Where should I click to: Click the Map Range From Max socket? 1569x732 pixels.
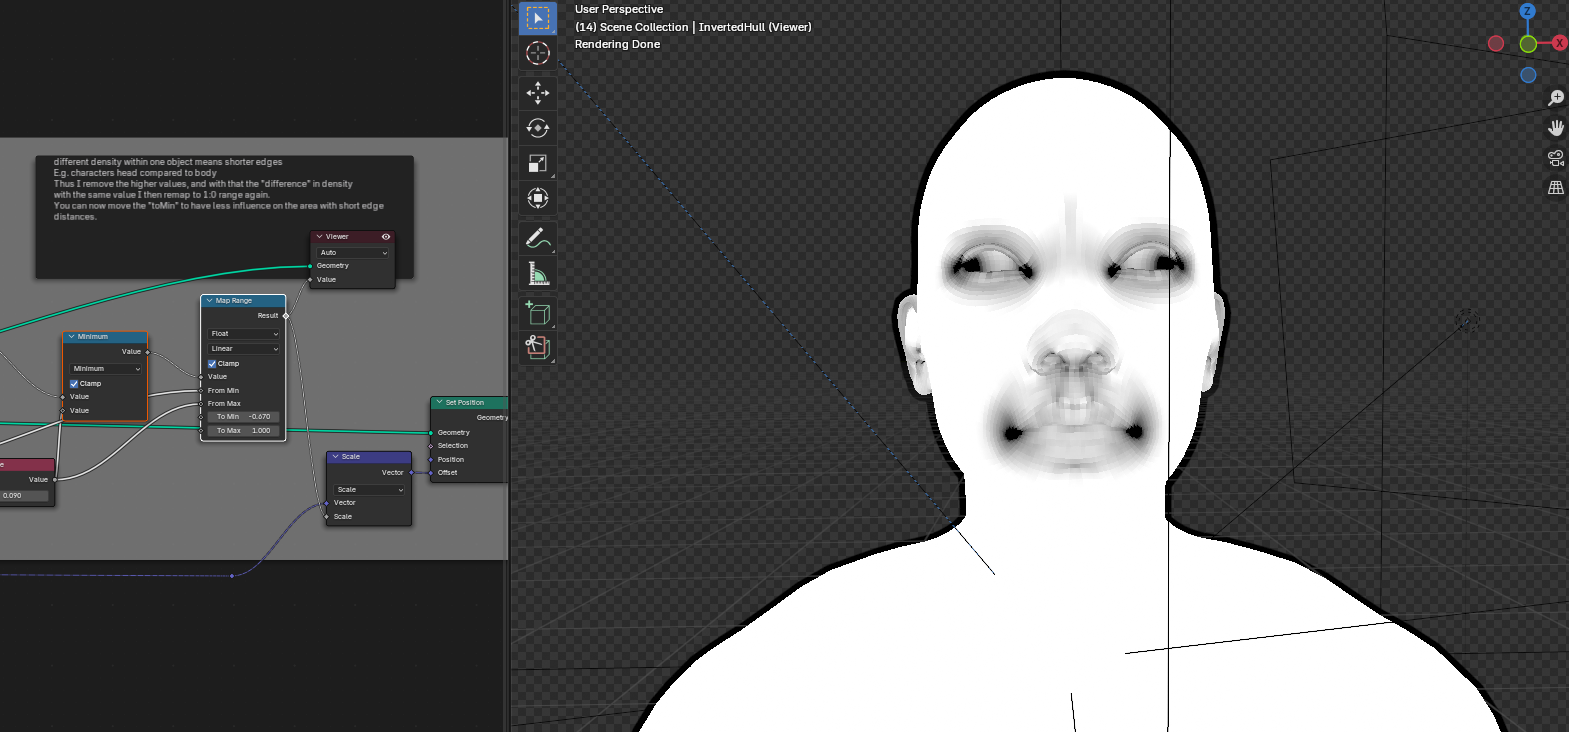tap(201, 404)
